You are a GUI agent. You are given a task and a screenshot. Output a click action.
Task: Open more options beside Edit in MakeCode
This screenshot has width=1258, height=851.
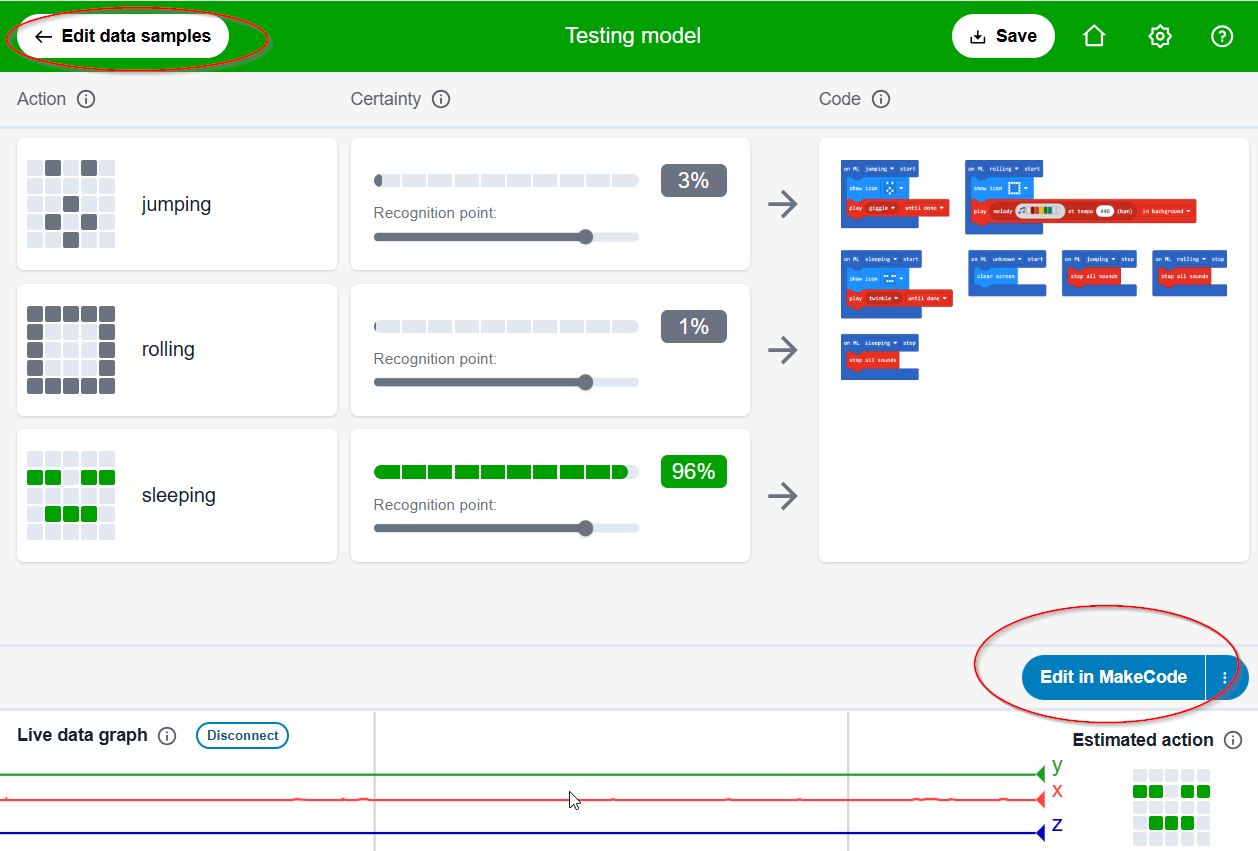coord(1225,677)
